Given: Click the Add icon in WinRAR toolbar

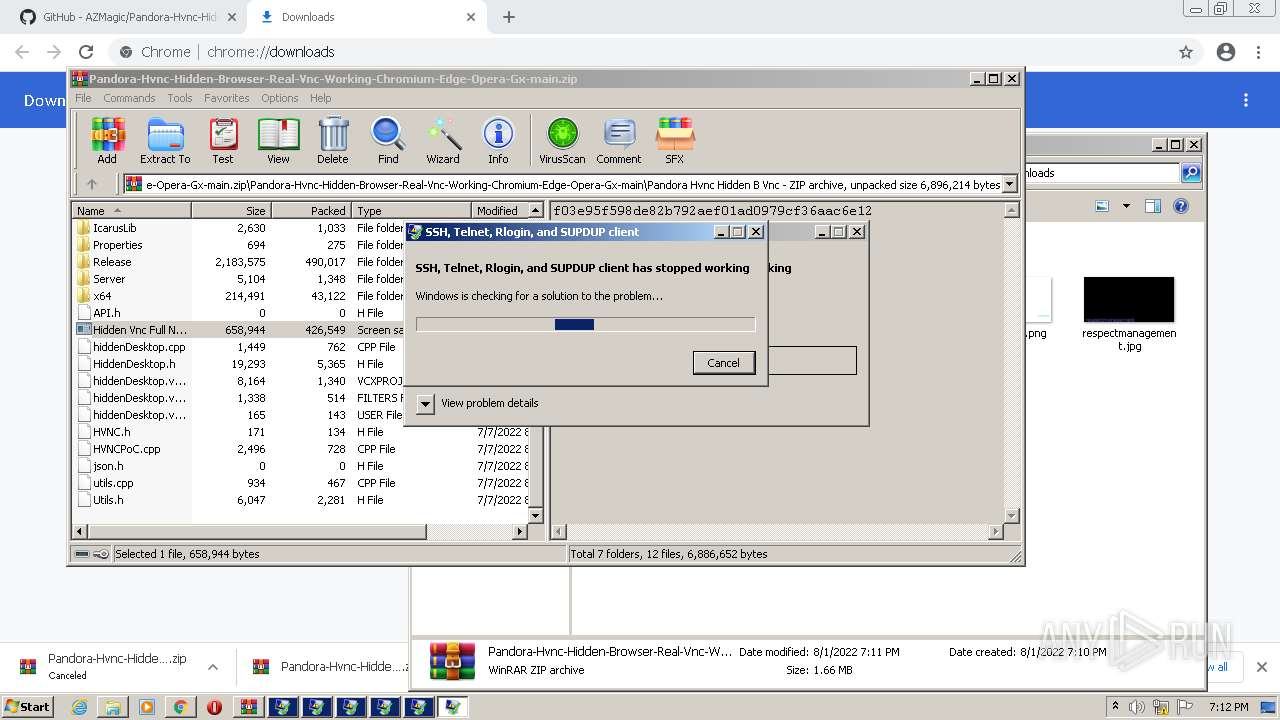Looking at the screenshot, I should point(107,140).
